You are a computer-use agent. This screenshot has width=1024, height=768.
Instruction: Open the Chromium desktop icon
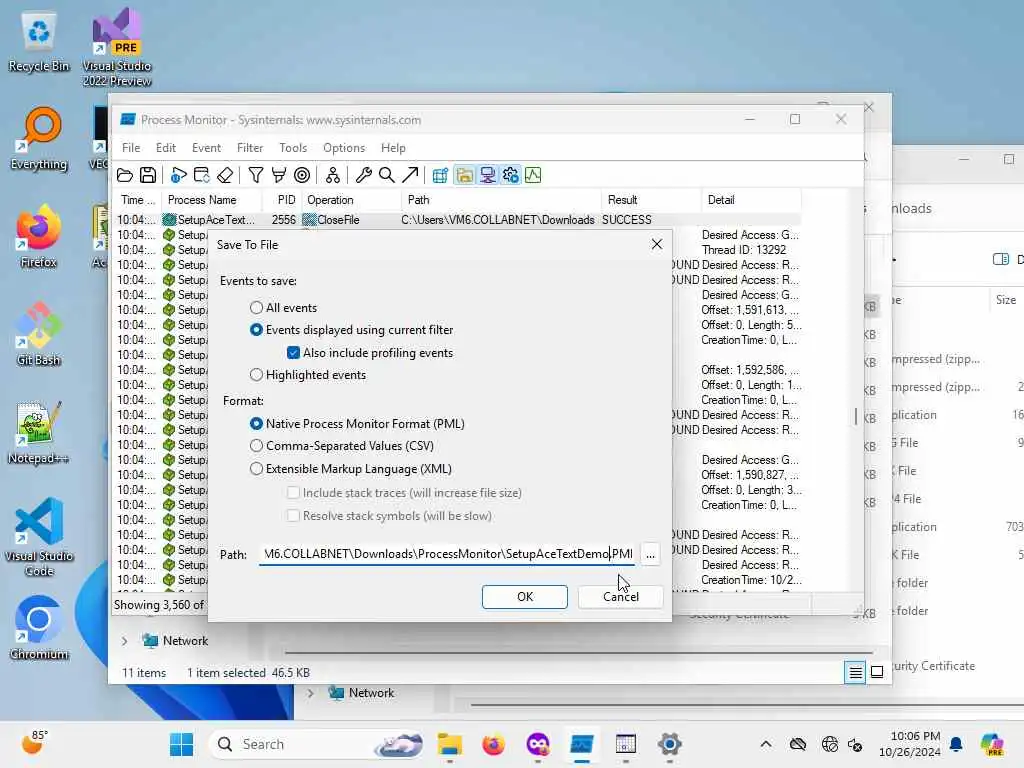39,629
